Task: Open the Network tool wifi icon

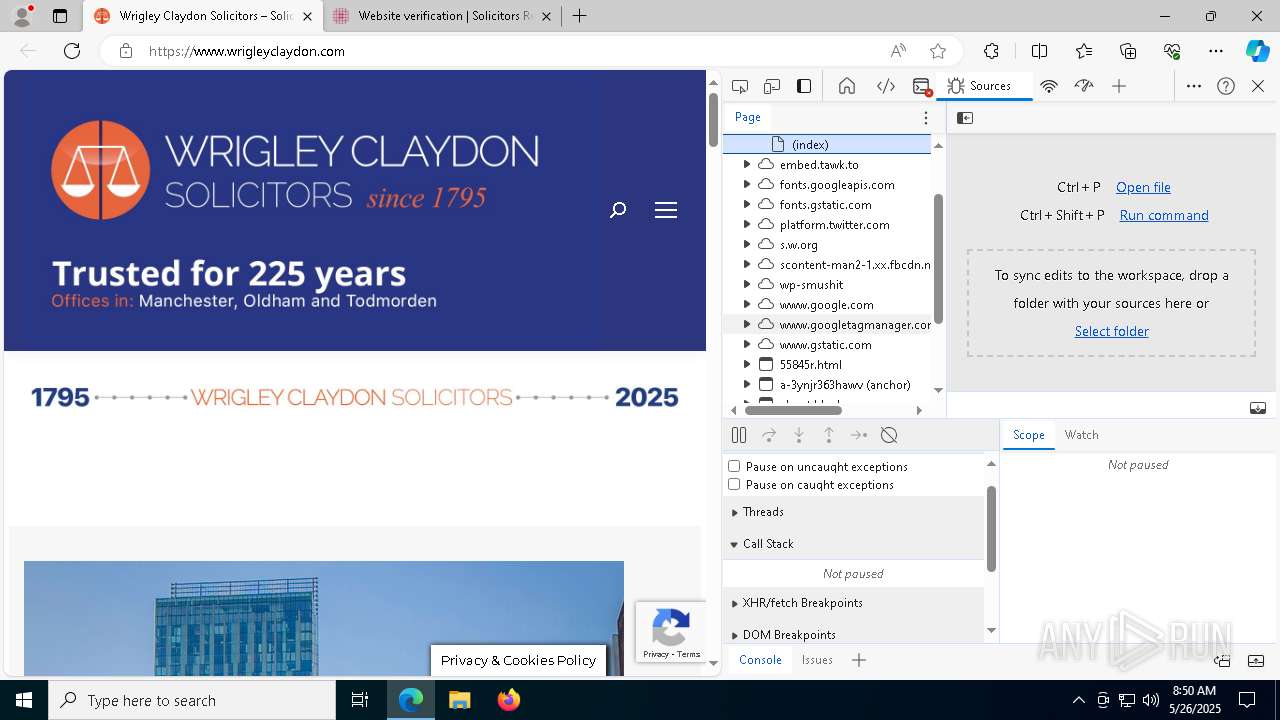Action: click(x=1049, y=86)
